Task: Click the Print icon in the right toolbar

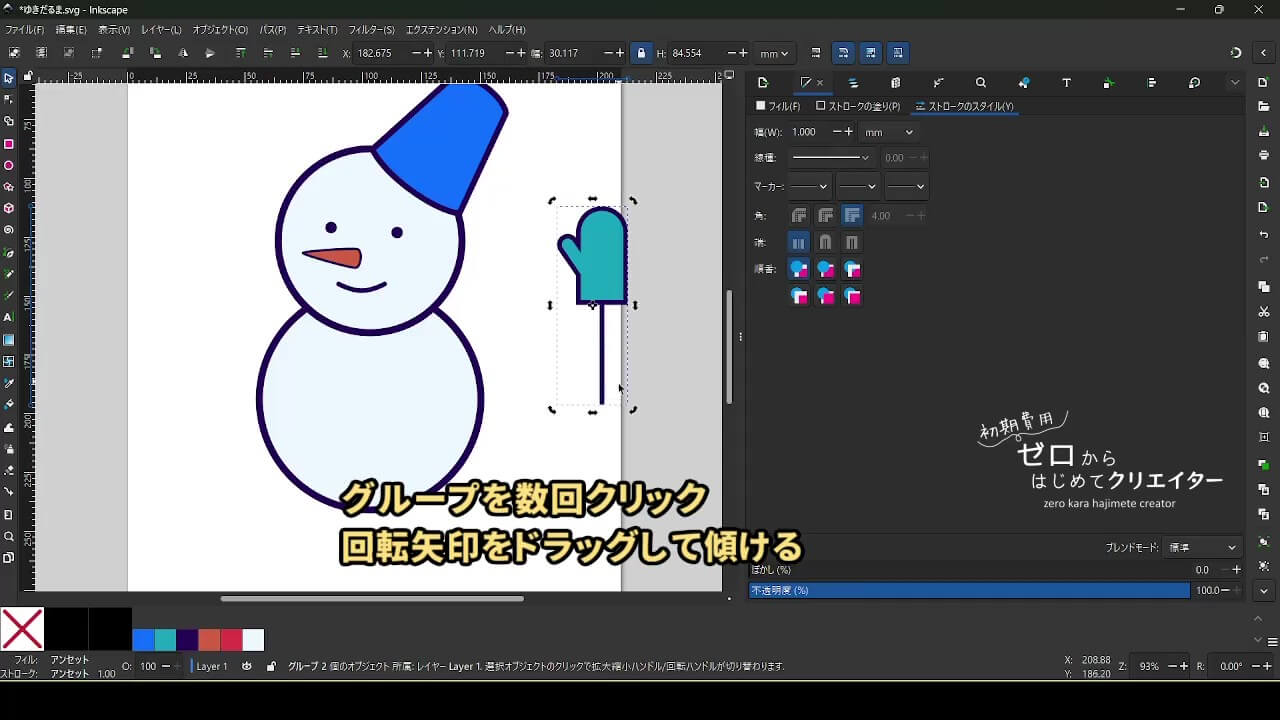Action: [x=1264, y=155]
